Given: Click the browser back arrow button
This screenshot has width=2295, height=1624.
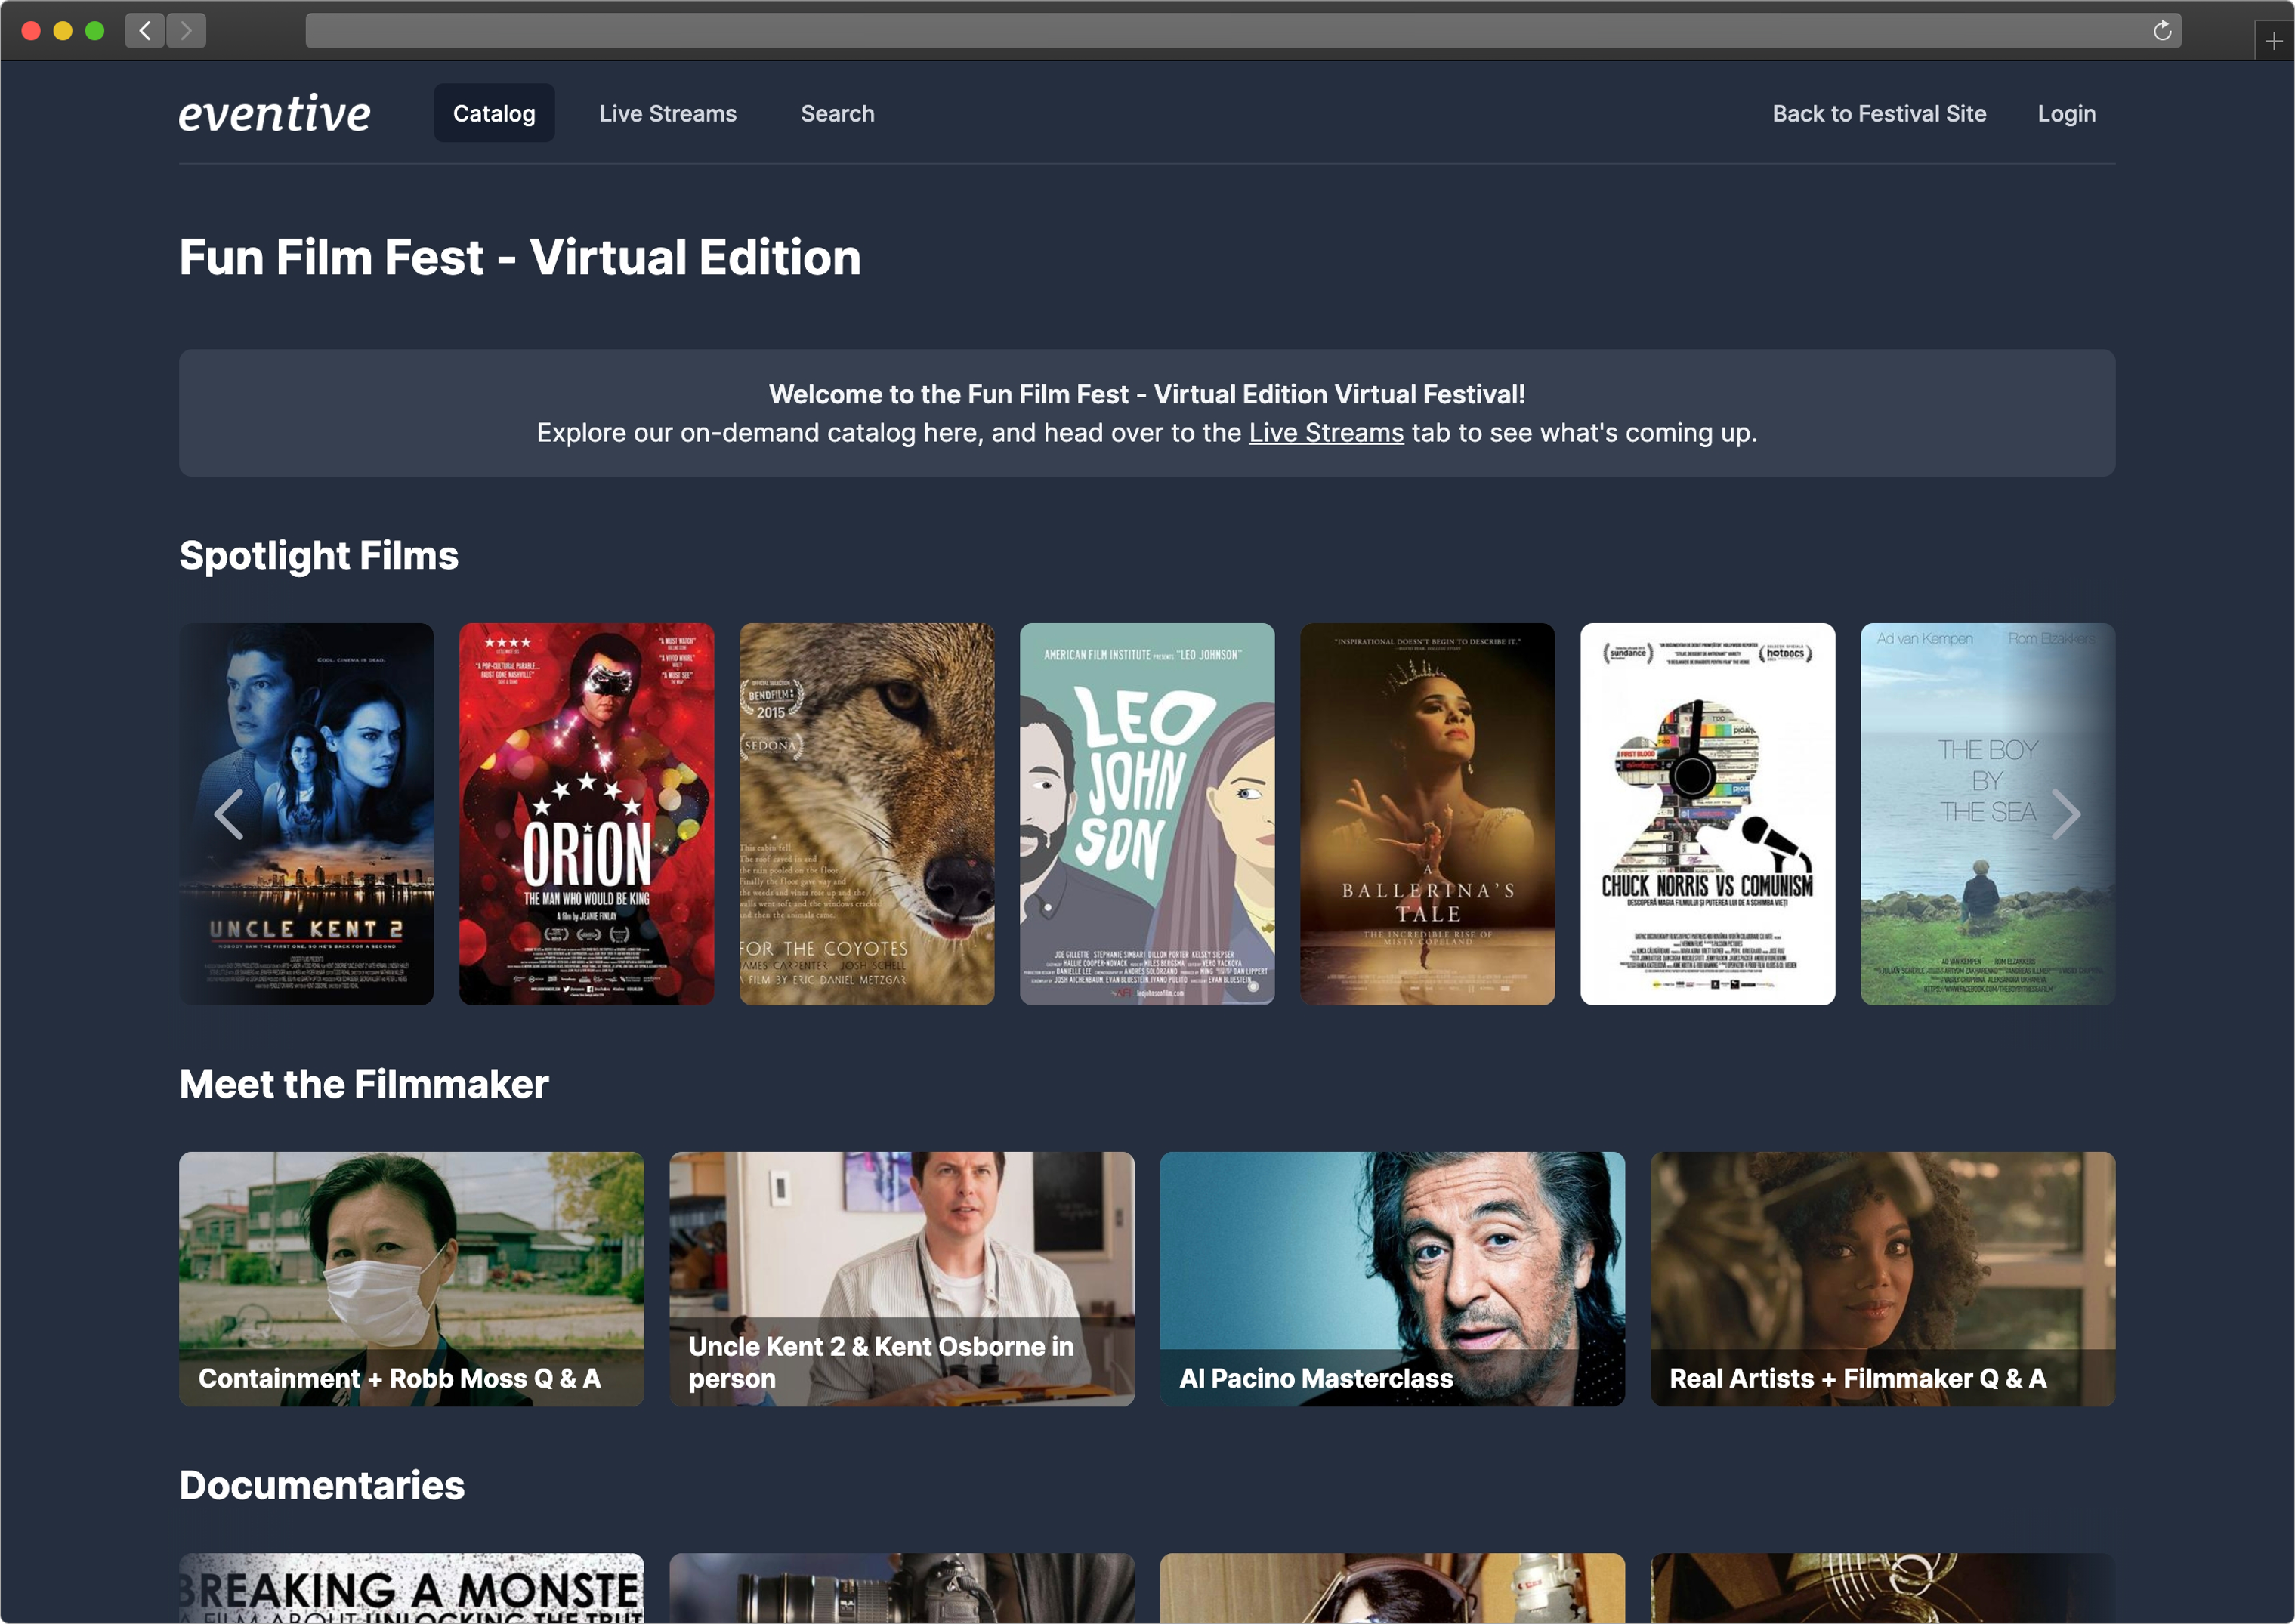Looking at the screenshot, I should pyautogui.click(x=145, y=31).
